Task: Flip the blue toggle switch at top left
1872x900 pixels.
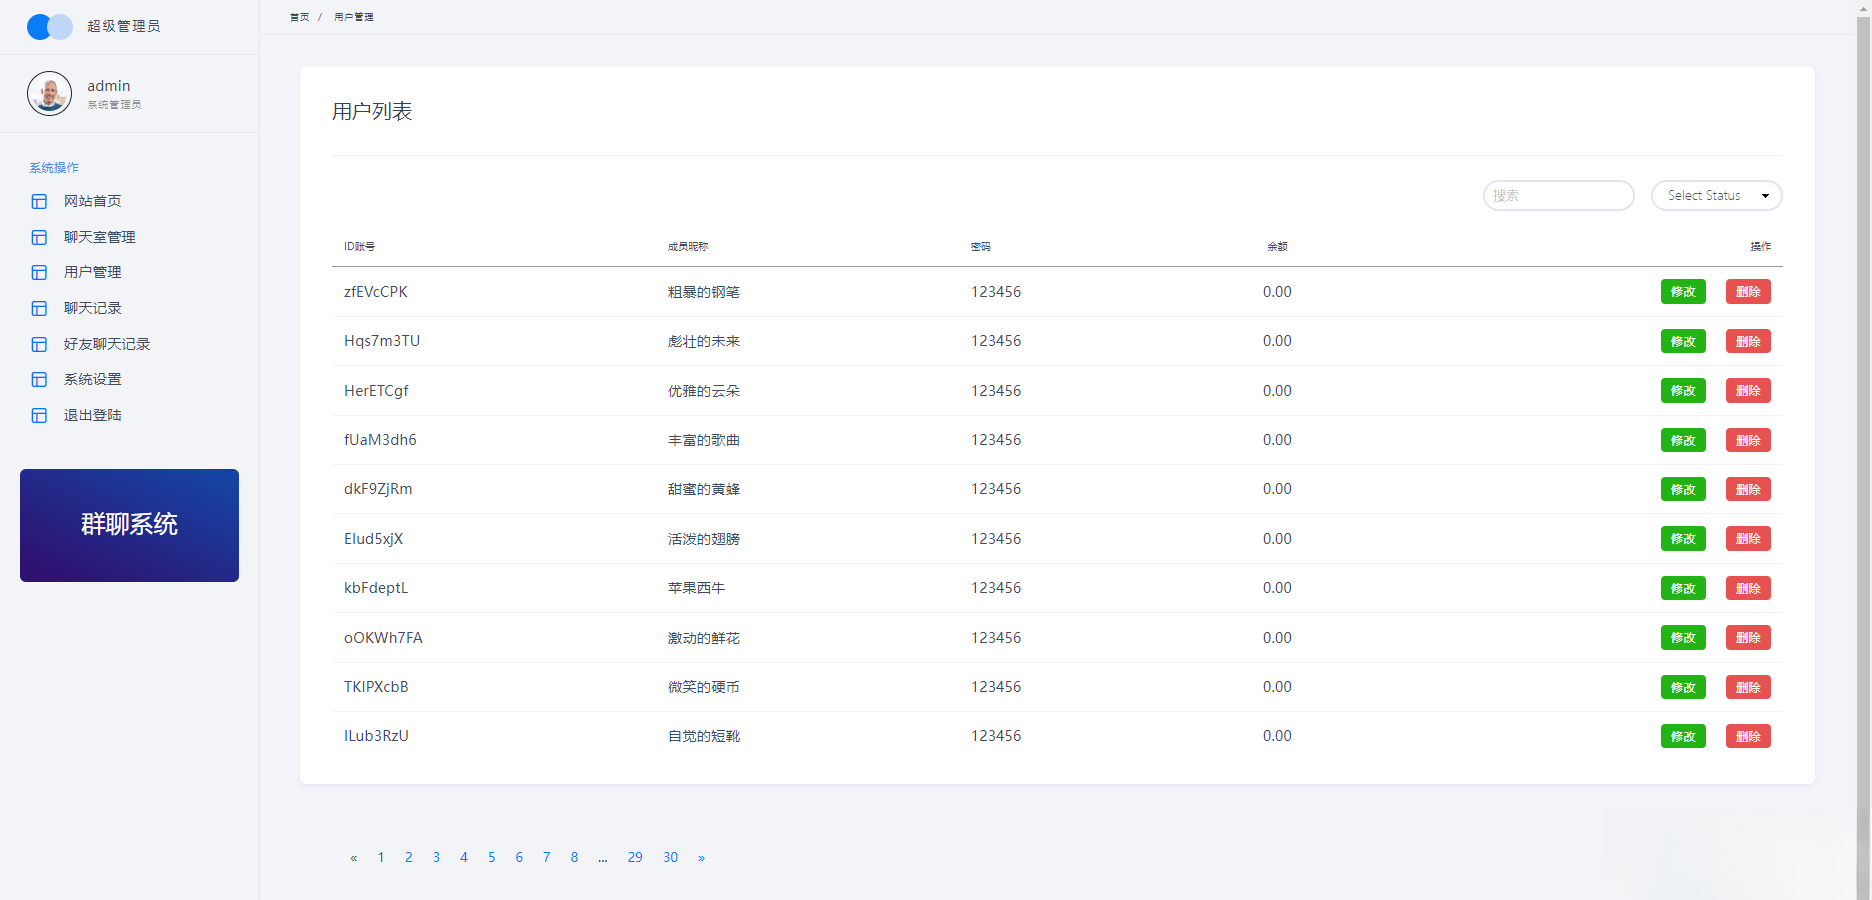Action: [x=49, y=26]
